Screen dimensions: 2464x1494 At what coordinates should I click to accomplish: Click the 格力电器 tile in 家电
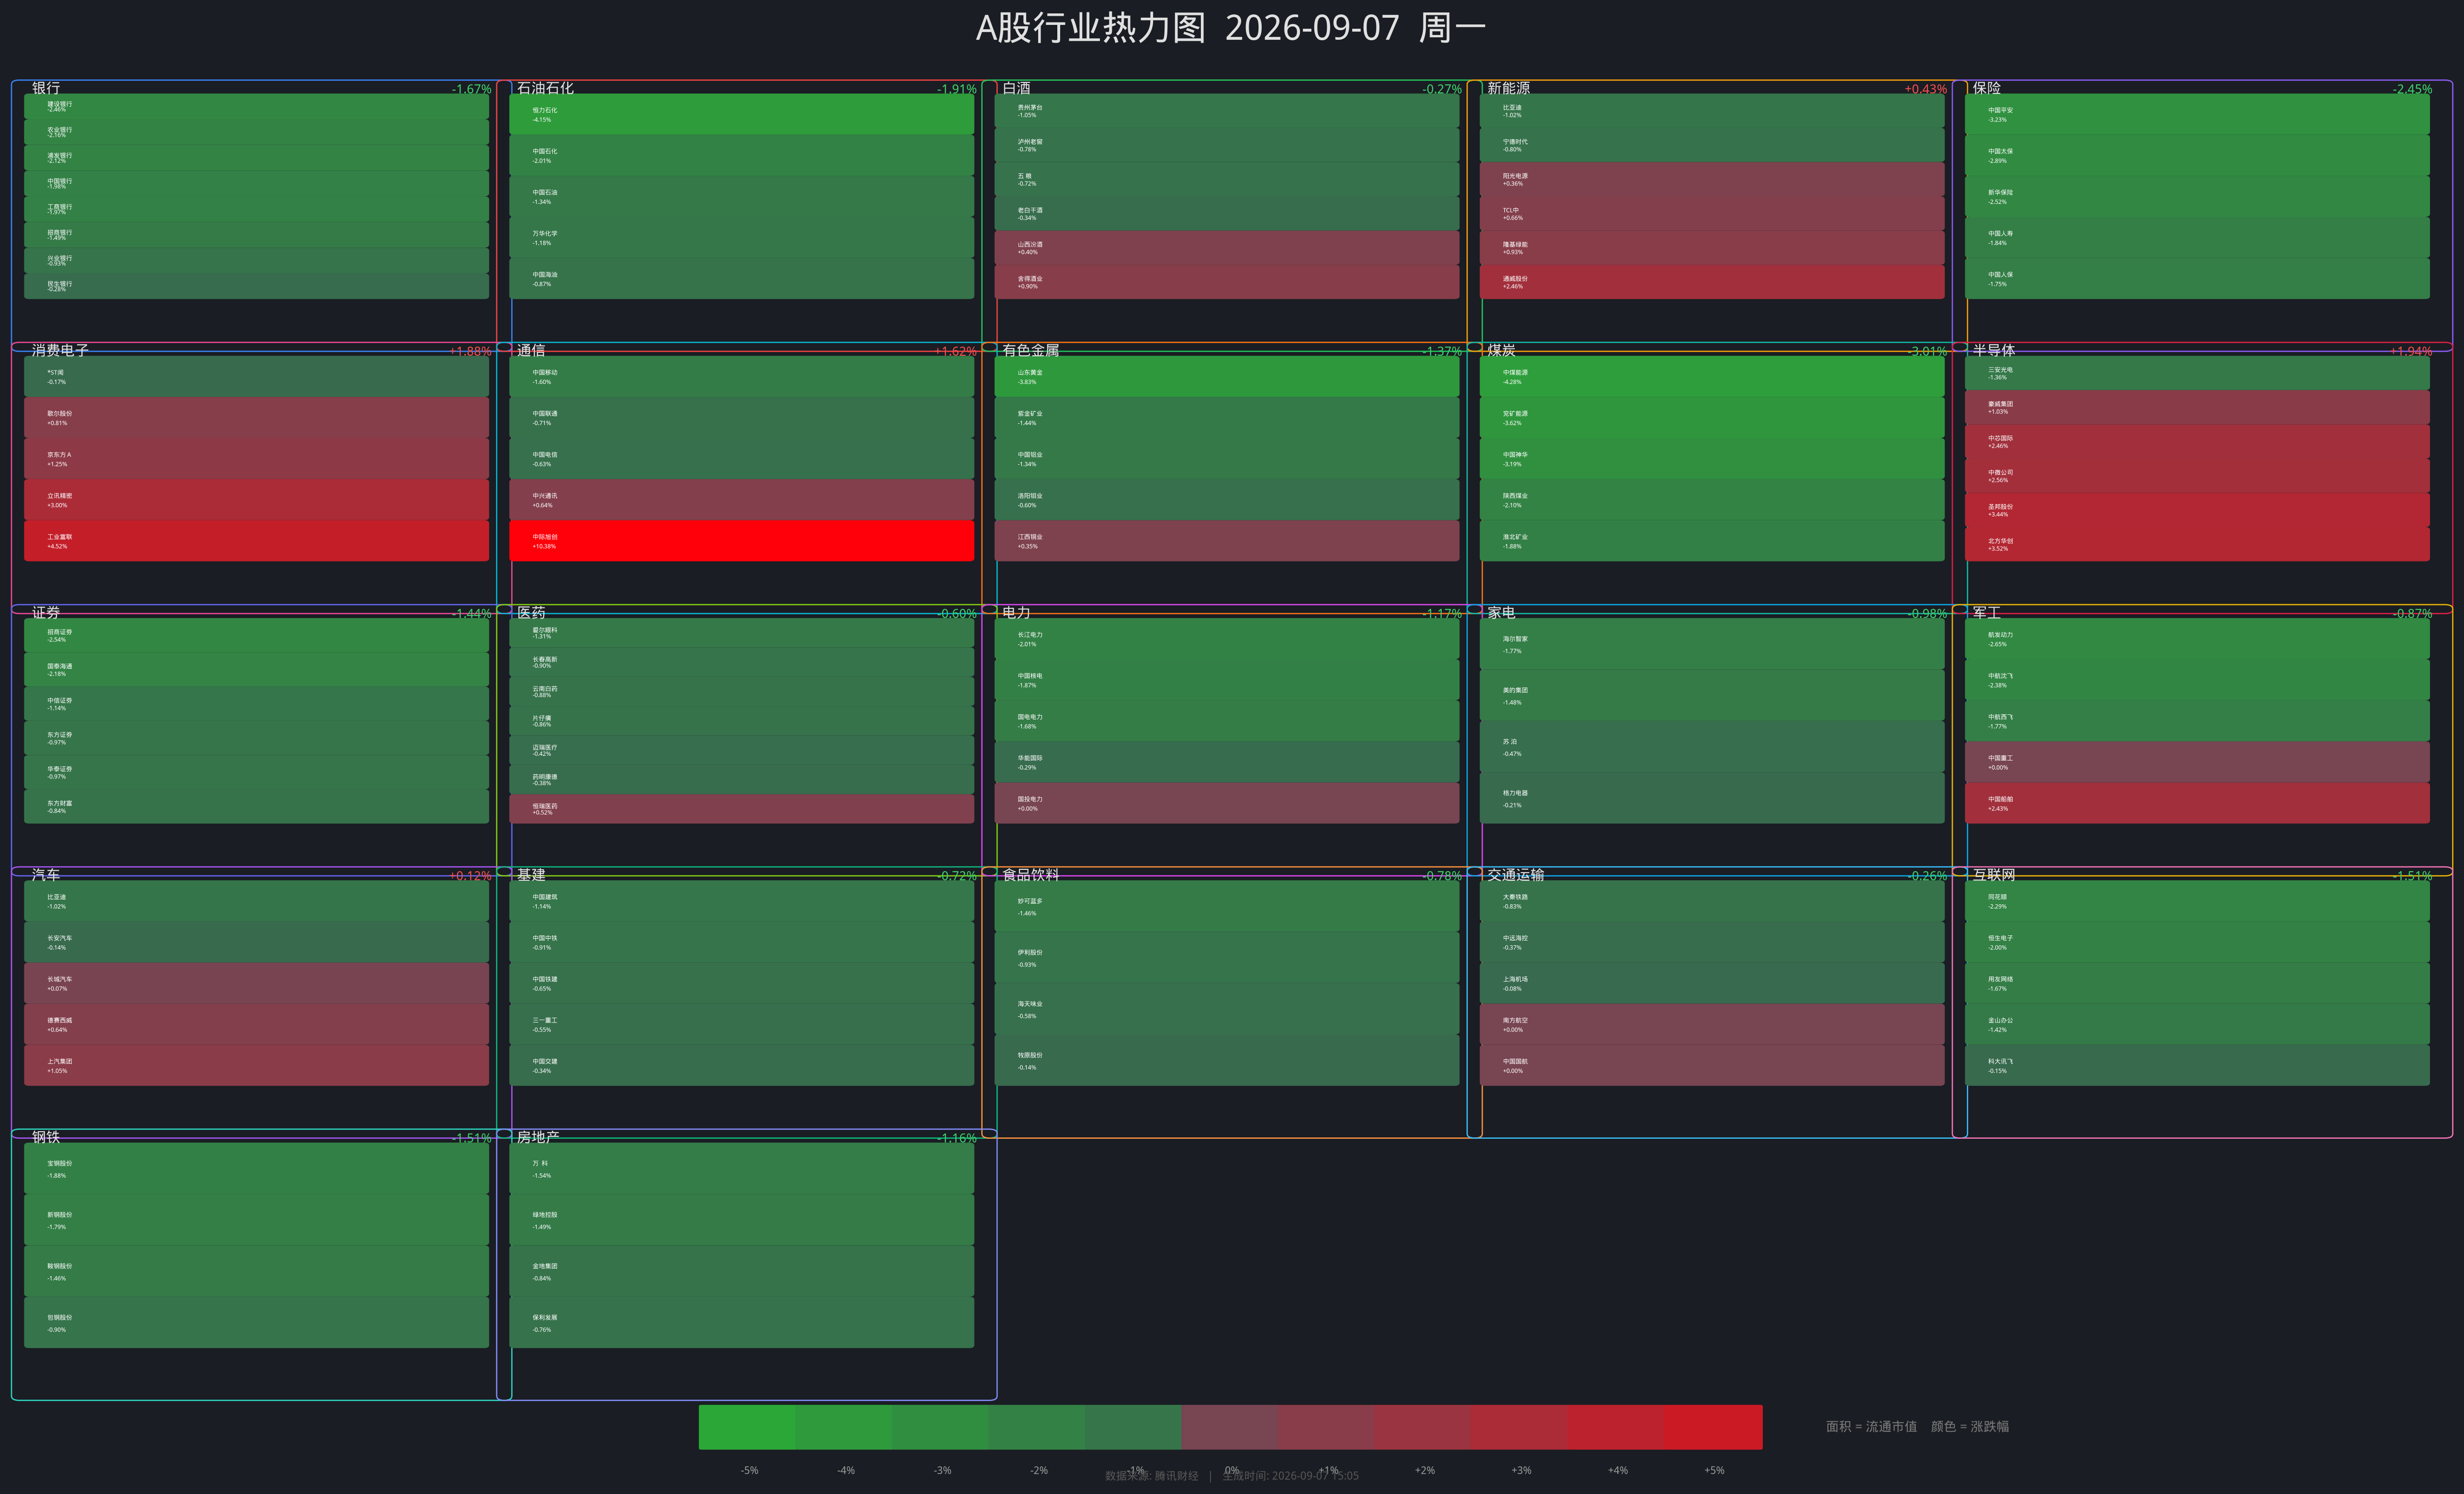pyautogui.click(x=1712, y=798)
